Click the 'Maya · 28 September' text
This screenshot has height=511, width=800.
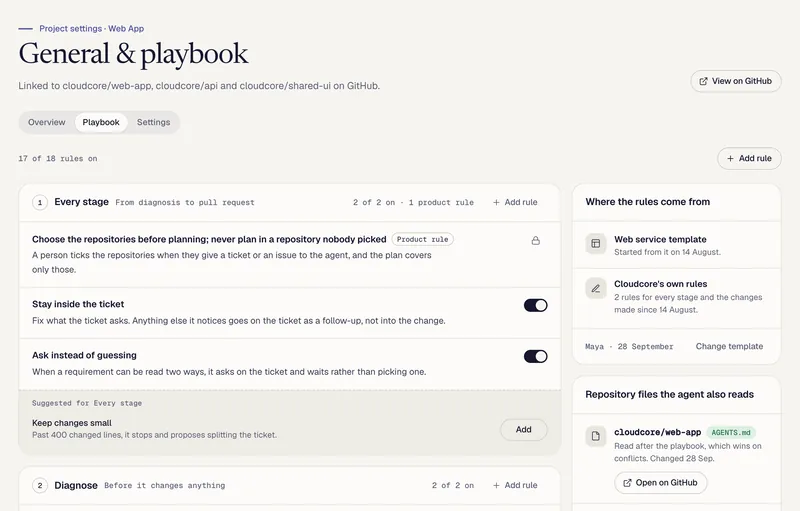click(629, 347)
